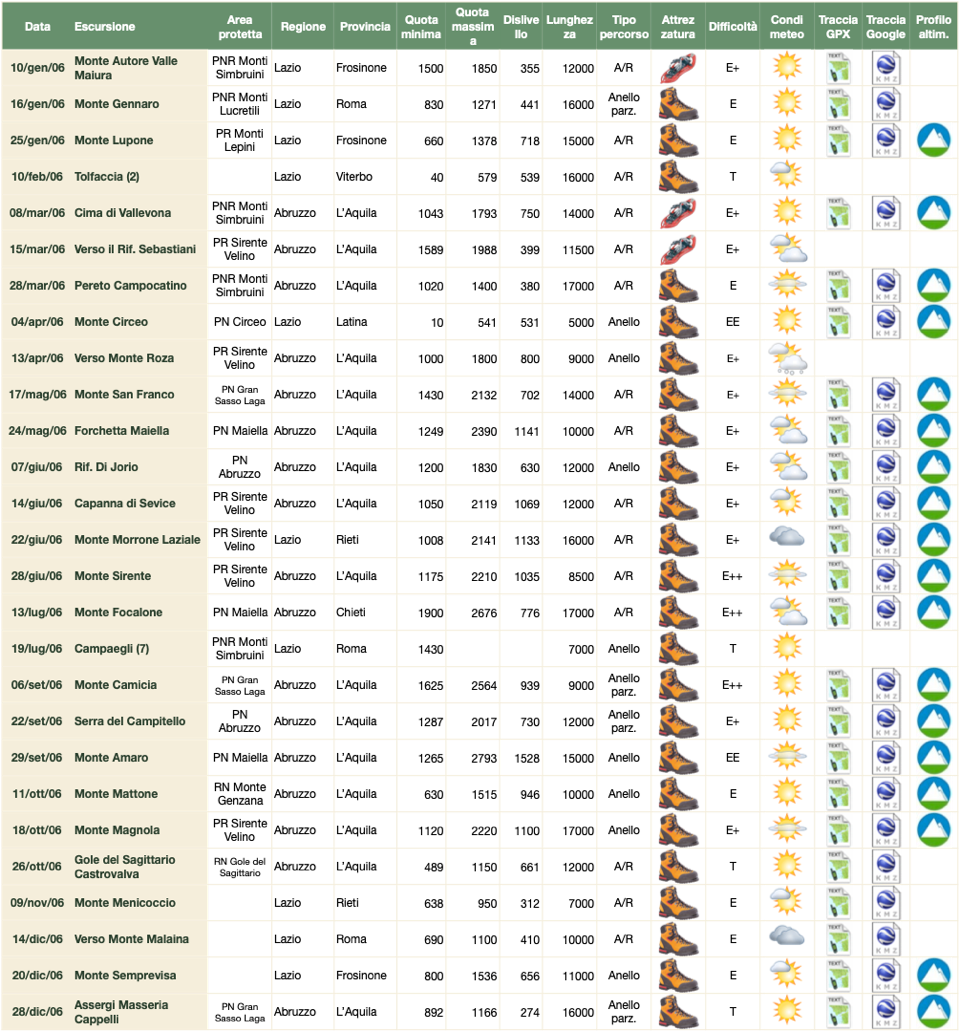
Task: Select RN Monte Genzana area cell
Action: coord(240,794)
